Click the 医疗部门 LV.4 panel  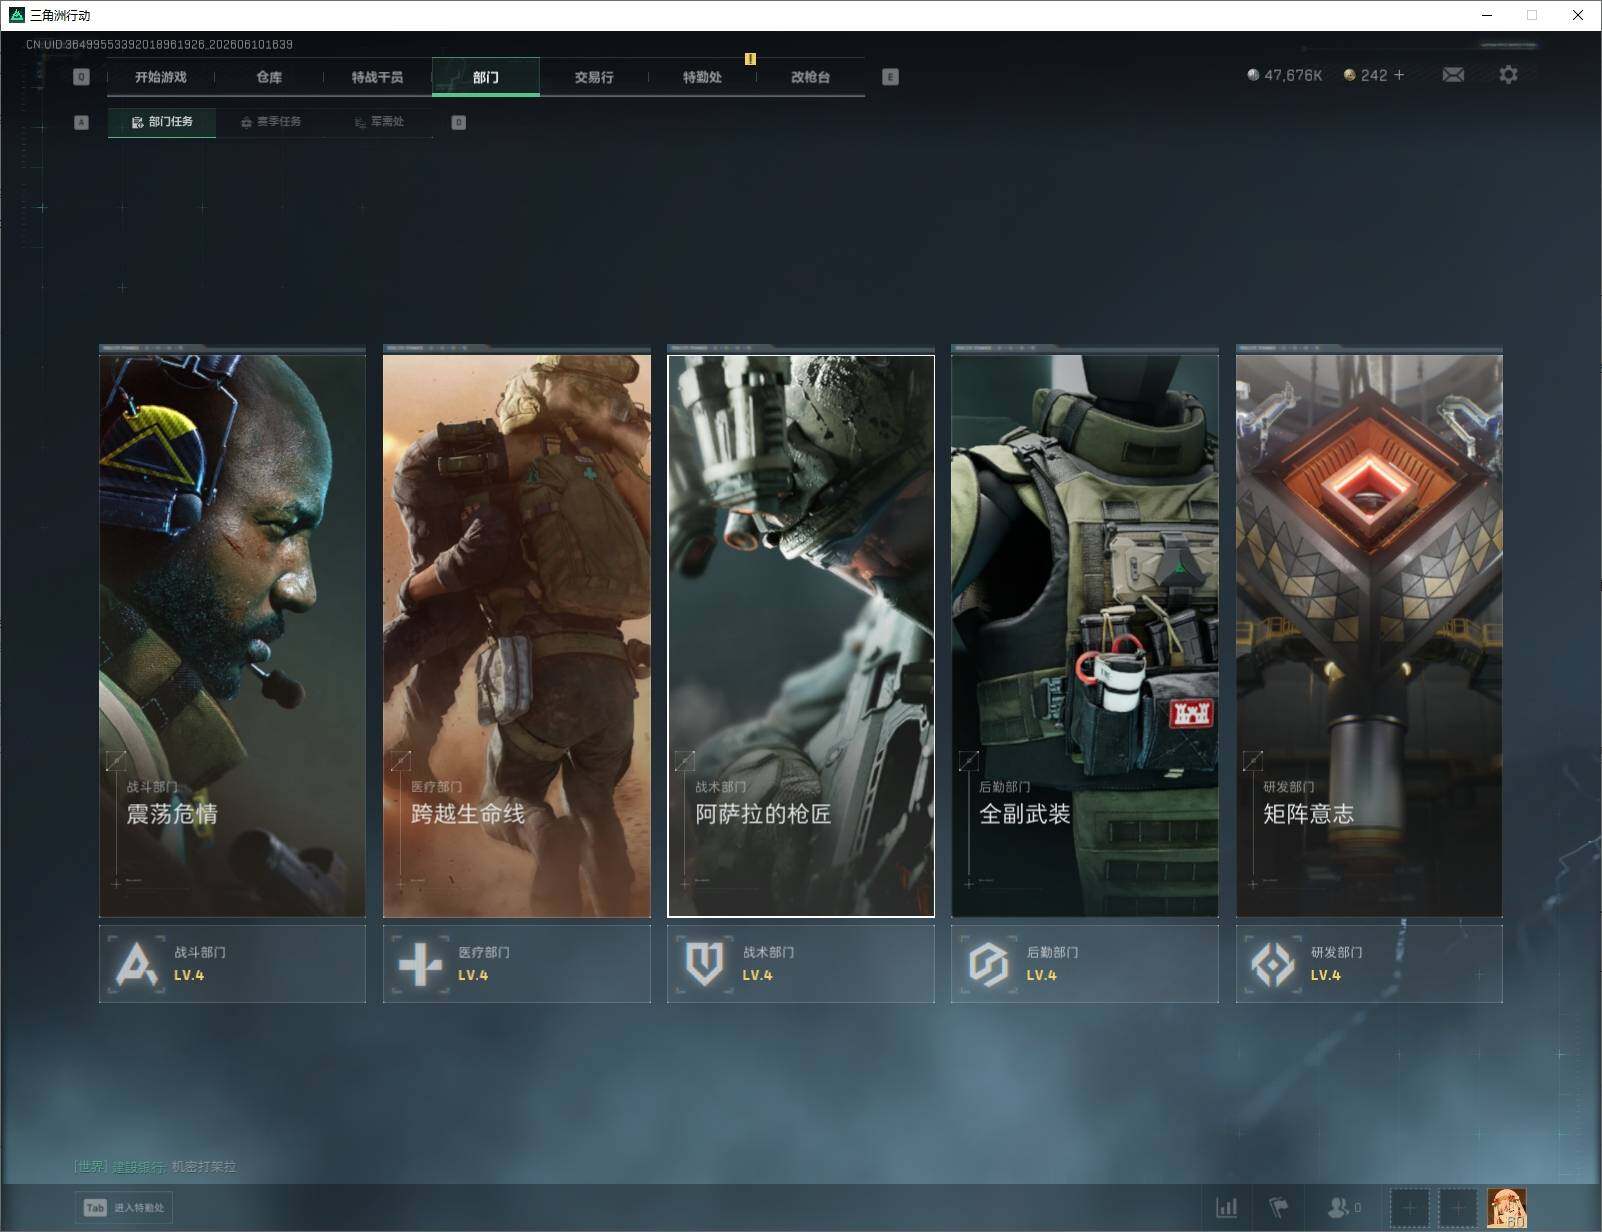[517, 964]
